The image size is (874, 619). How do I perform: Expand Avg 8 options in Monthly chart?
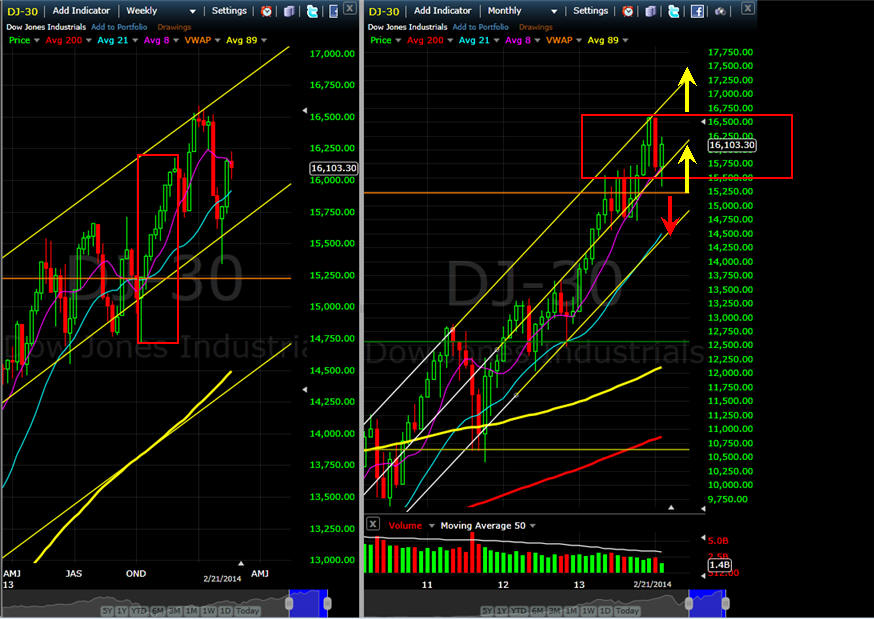pyautogui.click(x=539, y=40)
